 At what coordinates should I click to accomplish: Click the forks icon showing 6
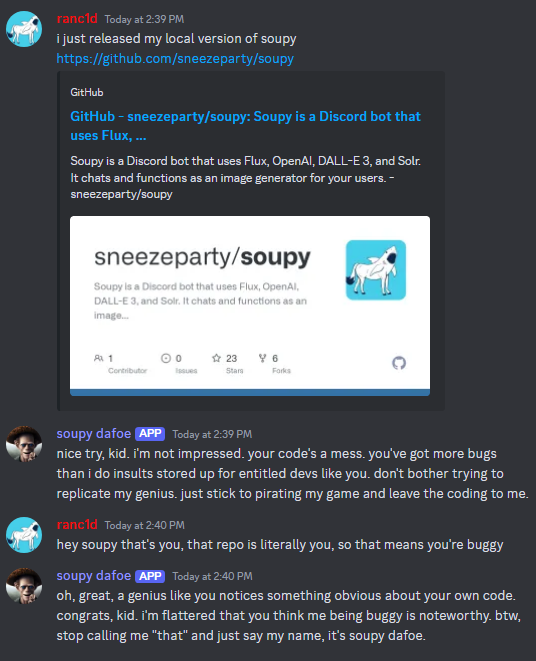point(262,358)
